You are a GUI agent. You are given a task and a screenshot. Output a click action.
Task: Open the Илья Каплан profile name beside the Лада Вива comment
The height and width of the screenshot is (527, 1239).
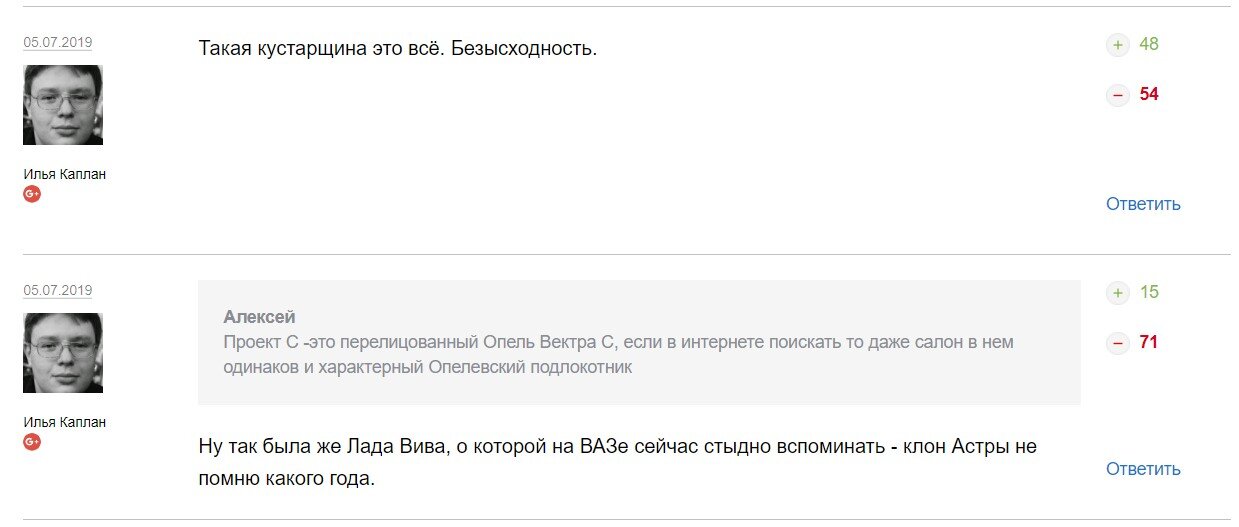tap(64, 422)
